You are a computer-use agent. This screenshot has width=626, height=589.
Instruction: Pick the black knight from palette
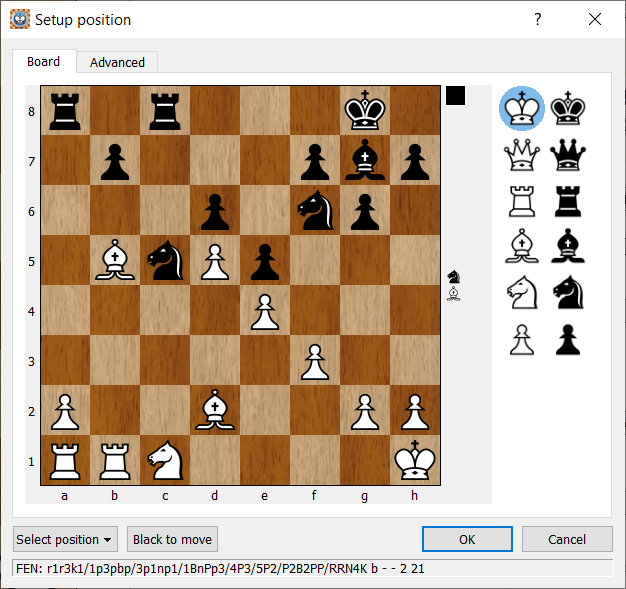click(568, 293)
